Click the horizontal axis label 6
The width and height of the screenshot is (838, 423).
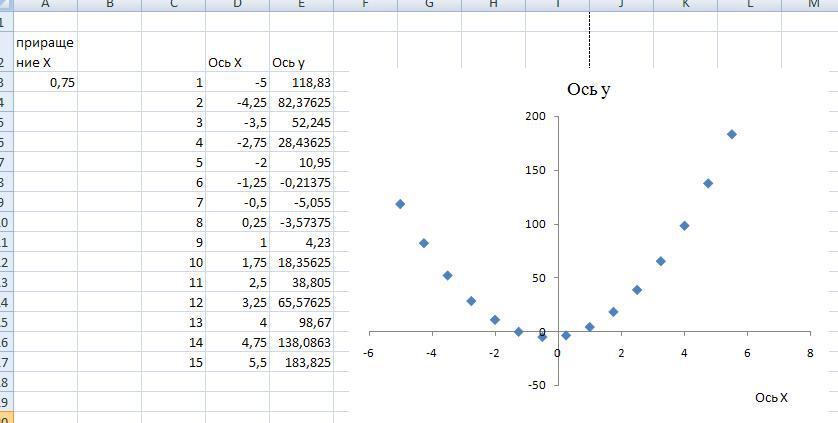747,353
